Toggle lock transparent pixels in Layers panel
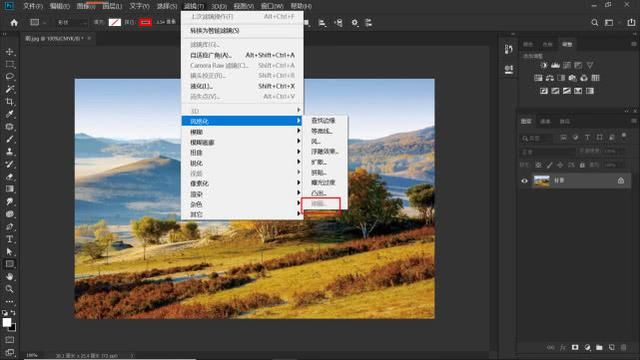Screen dimensions: 640x360 click(538, 165)
